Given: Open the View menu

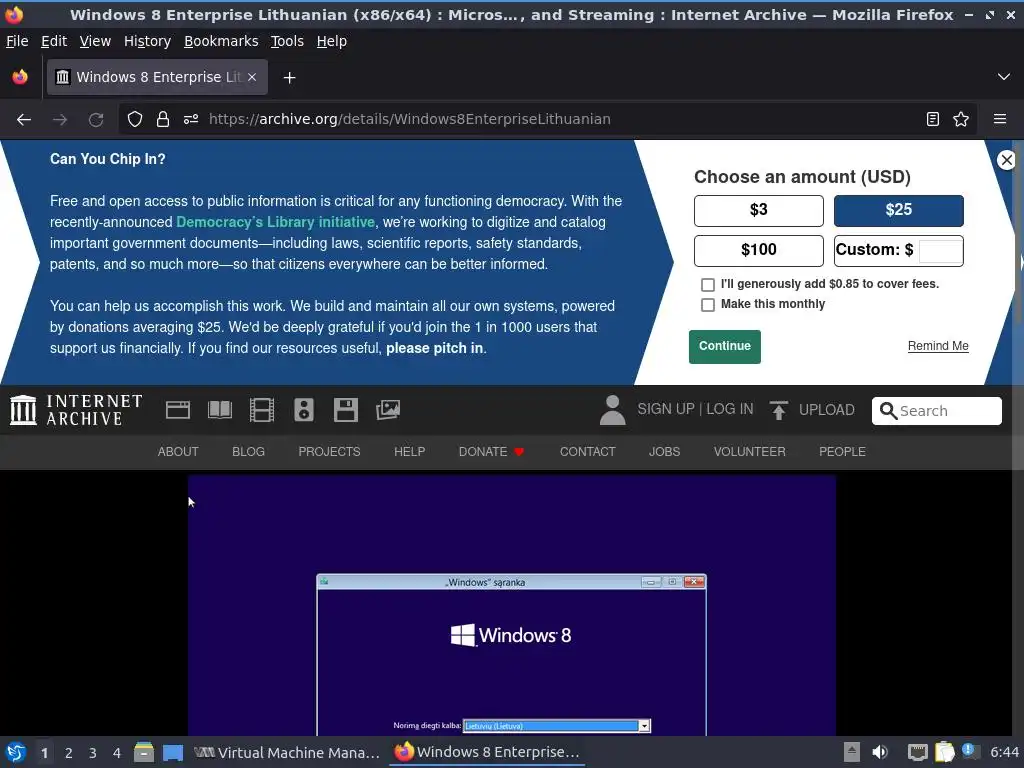Looking at the screenshot, I should pos(95,41).
